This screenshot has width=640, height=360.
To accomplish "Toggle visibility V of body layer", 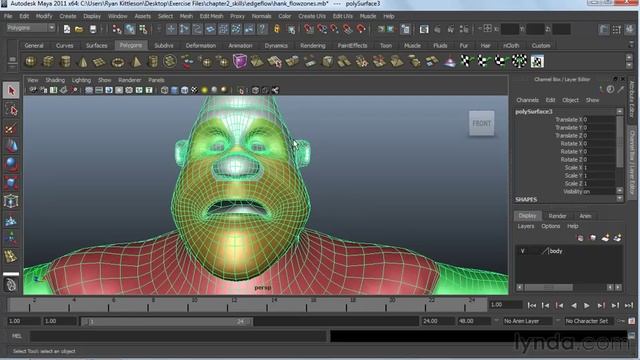I will point(522,251).
